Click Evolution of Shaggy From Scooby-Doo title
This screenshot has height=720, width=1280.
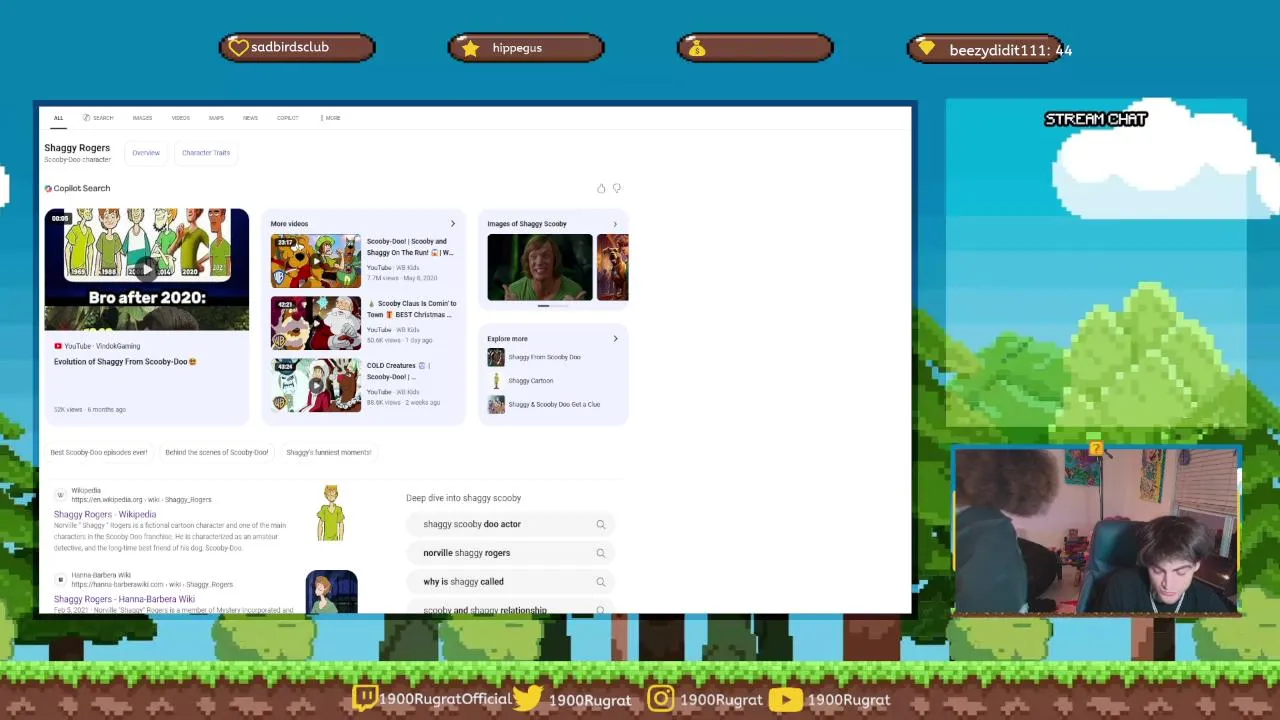[x=125, y=362]
